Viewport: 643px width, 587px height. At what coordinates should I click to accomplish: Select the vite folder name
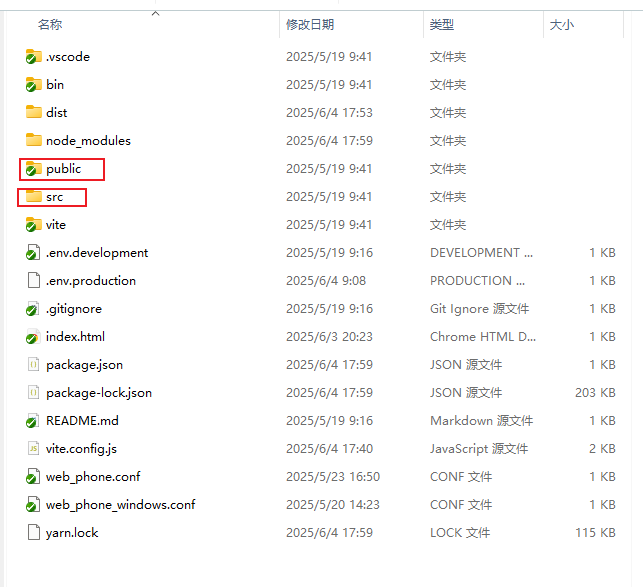click(56, 225)
